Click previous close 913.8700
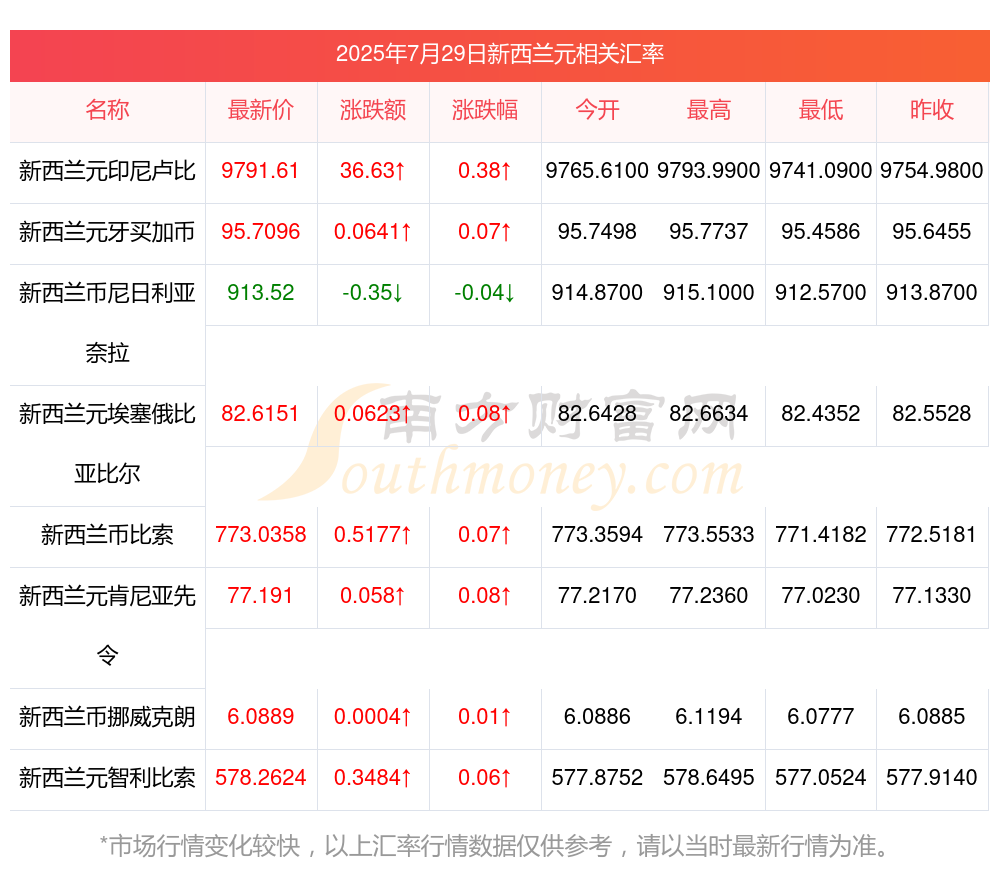This screenshot has height=877, width=1000. point(932,293)
